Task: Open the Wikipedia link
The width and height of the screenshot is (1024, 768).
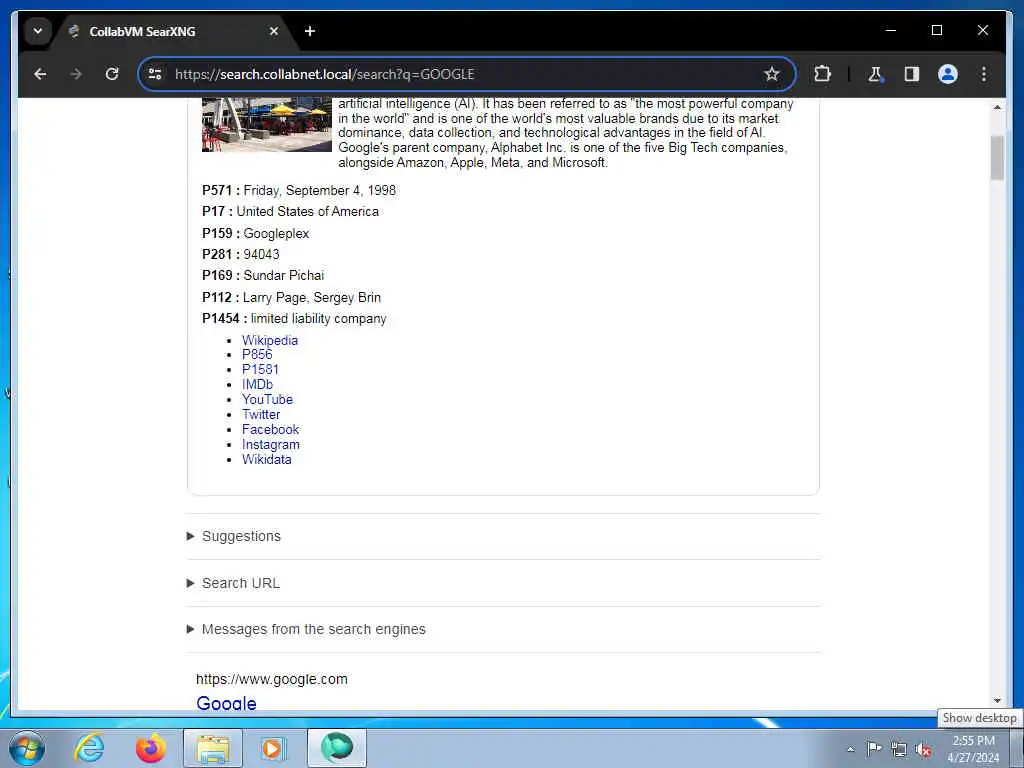Action: click(270, 340)
